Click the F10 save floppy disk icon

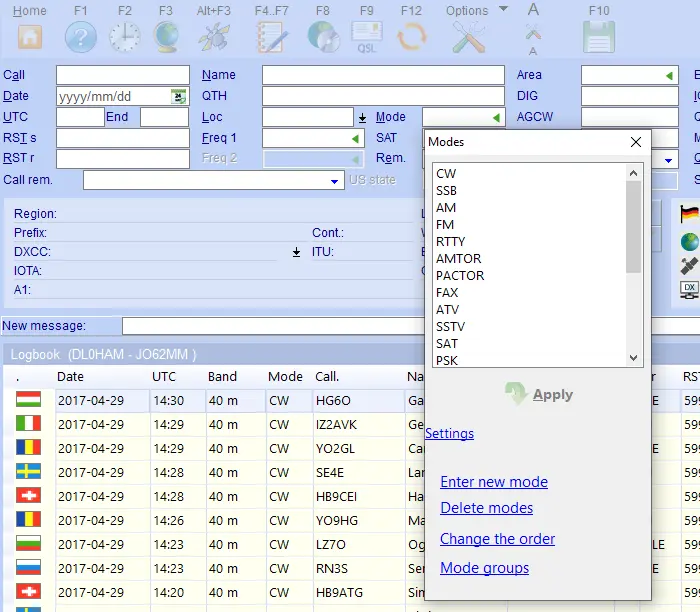(x=599, y=37)
